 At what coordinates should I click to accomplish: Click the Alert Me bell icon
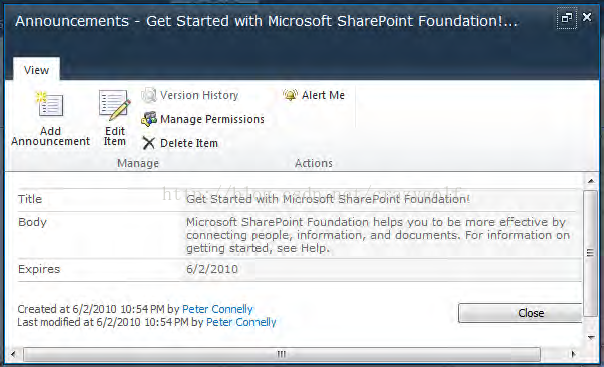click(x=290, y=95)
